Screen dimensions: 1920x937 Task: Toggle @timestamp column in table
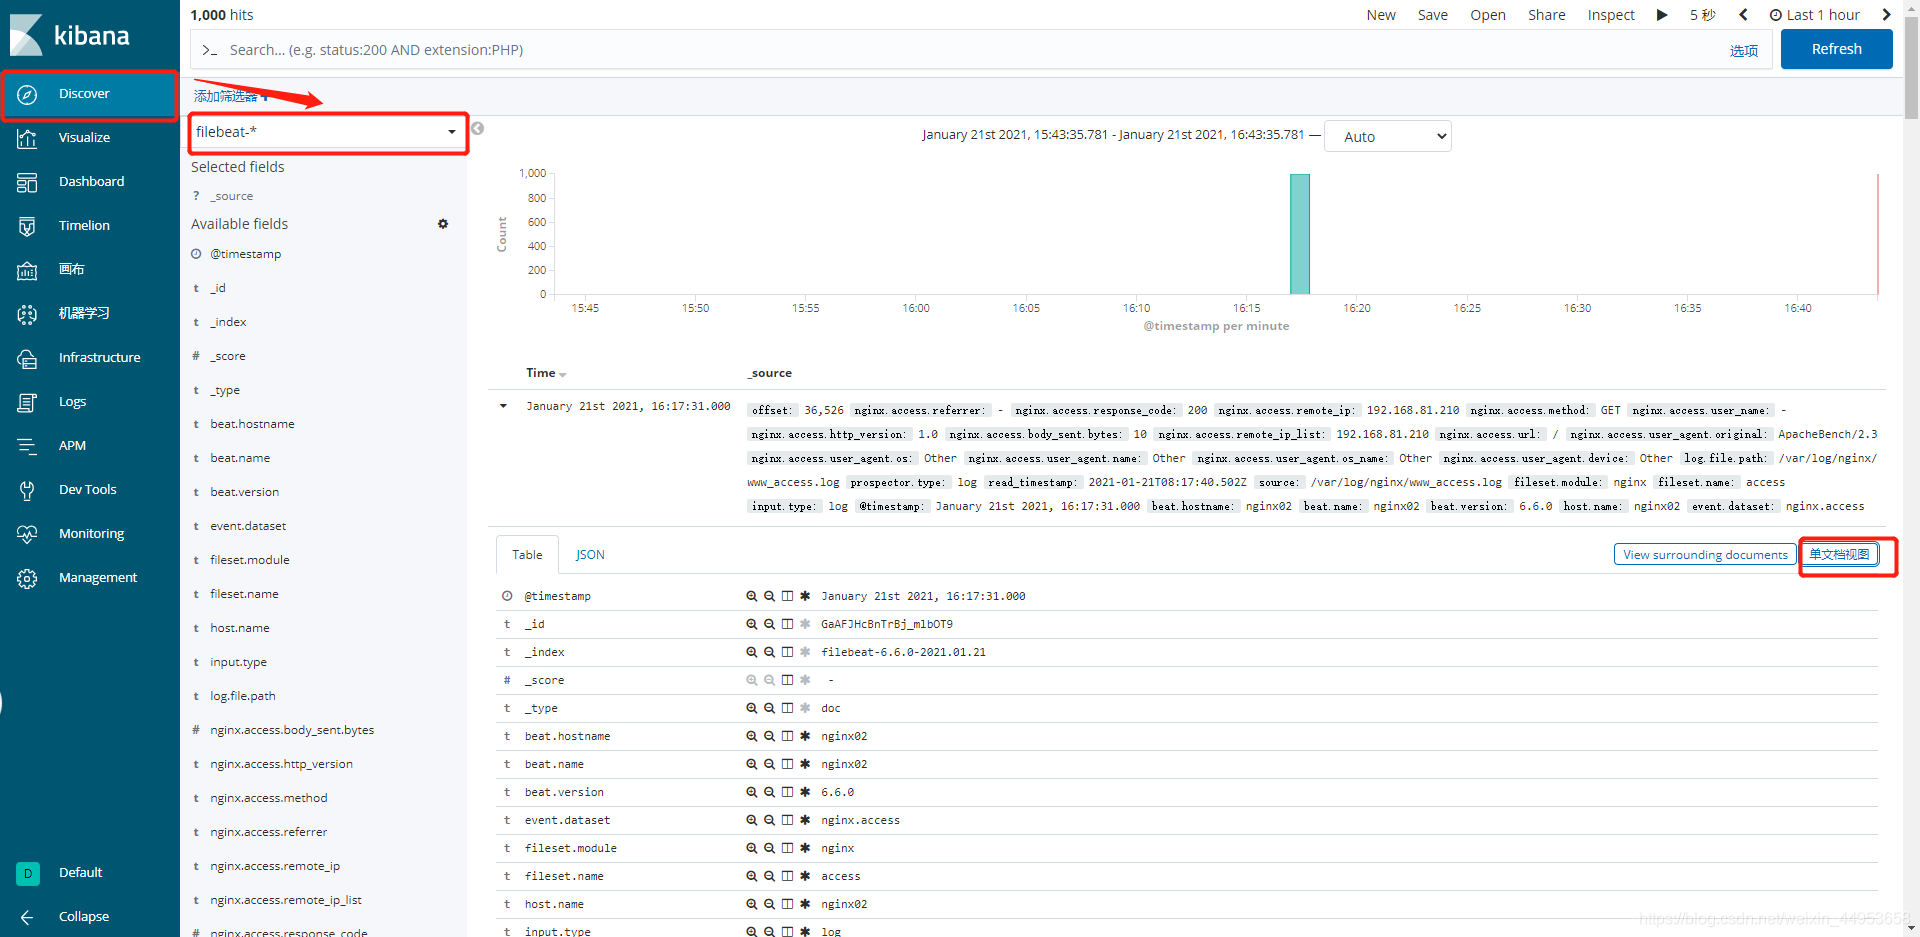click(787, 596)
